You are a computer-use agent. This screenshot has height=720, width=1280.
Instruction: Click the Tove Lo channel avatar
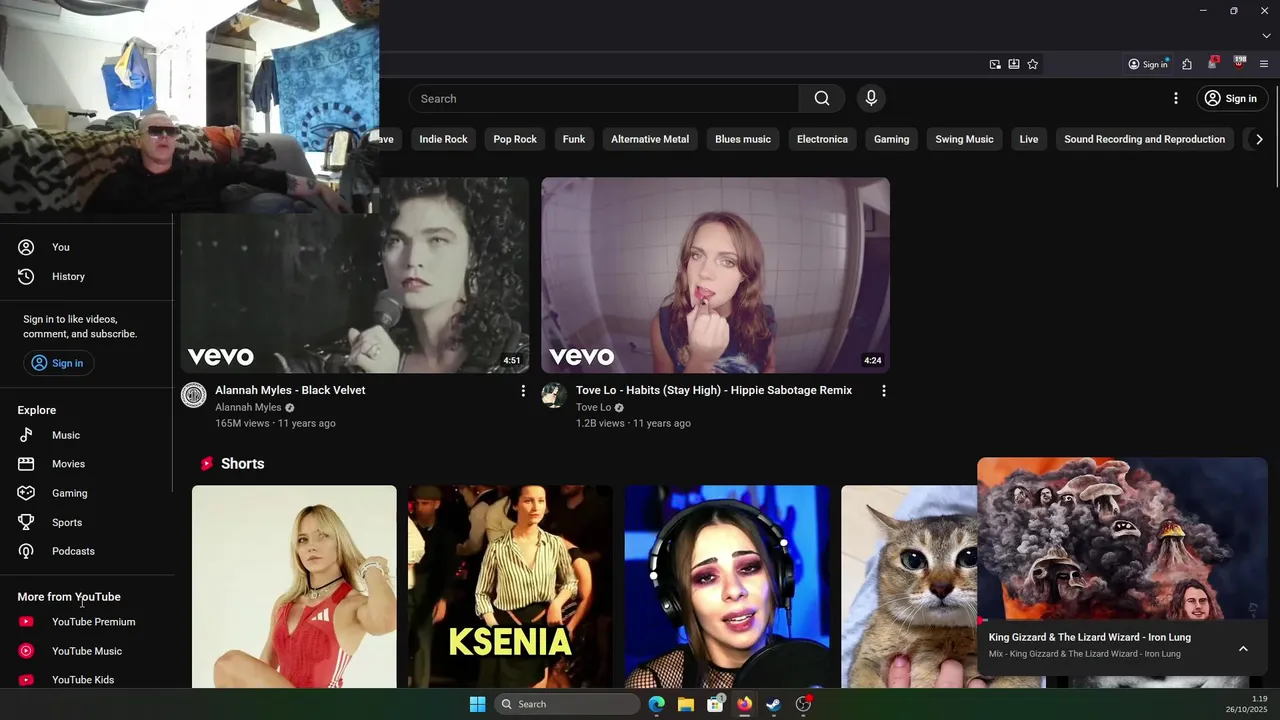coord(554,395)
